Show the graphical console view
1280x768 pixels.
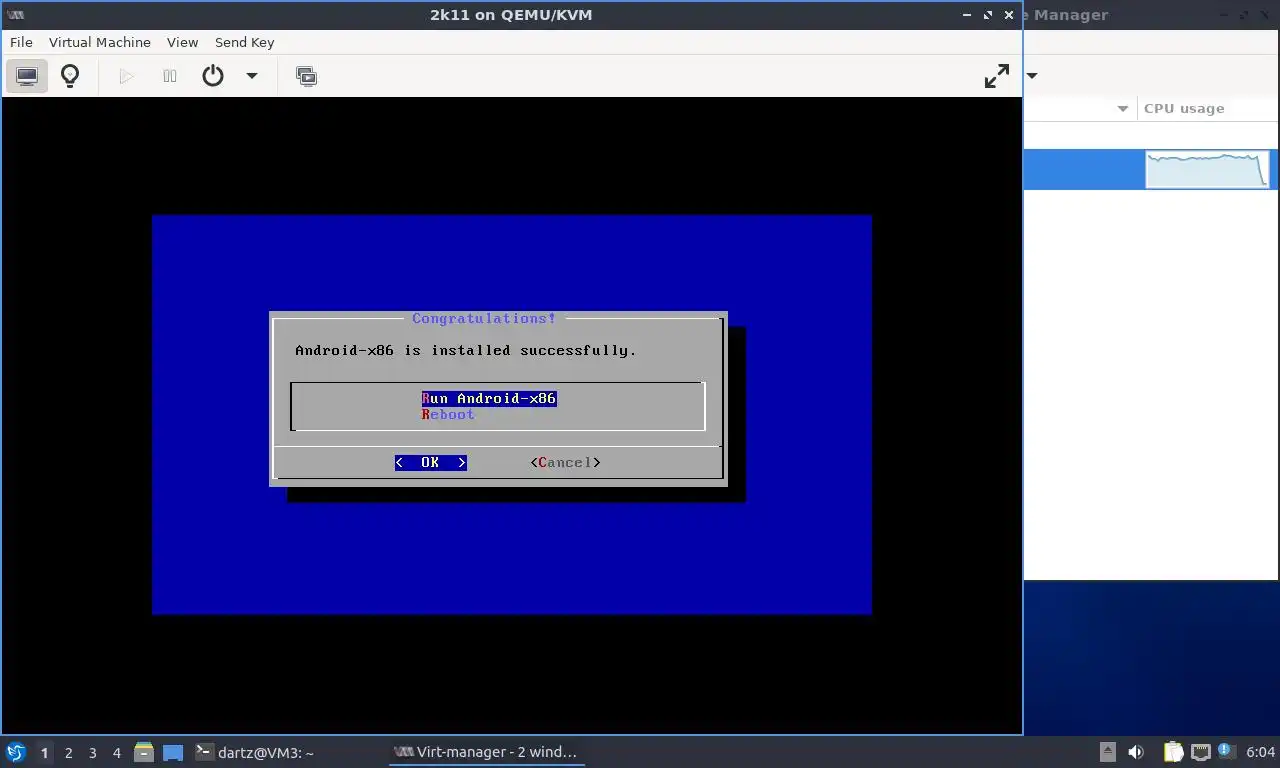(x=27, y=76)
